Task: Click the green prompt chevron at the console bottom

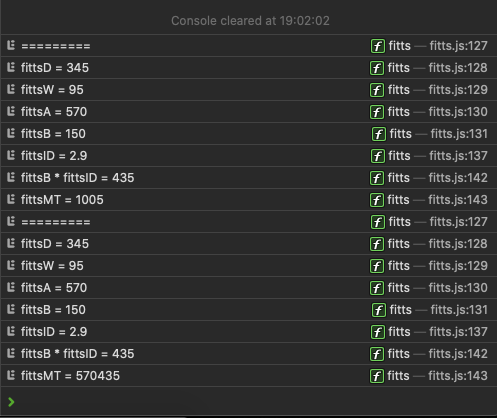Action: click(11, 402)
